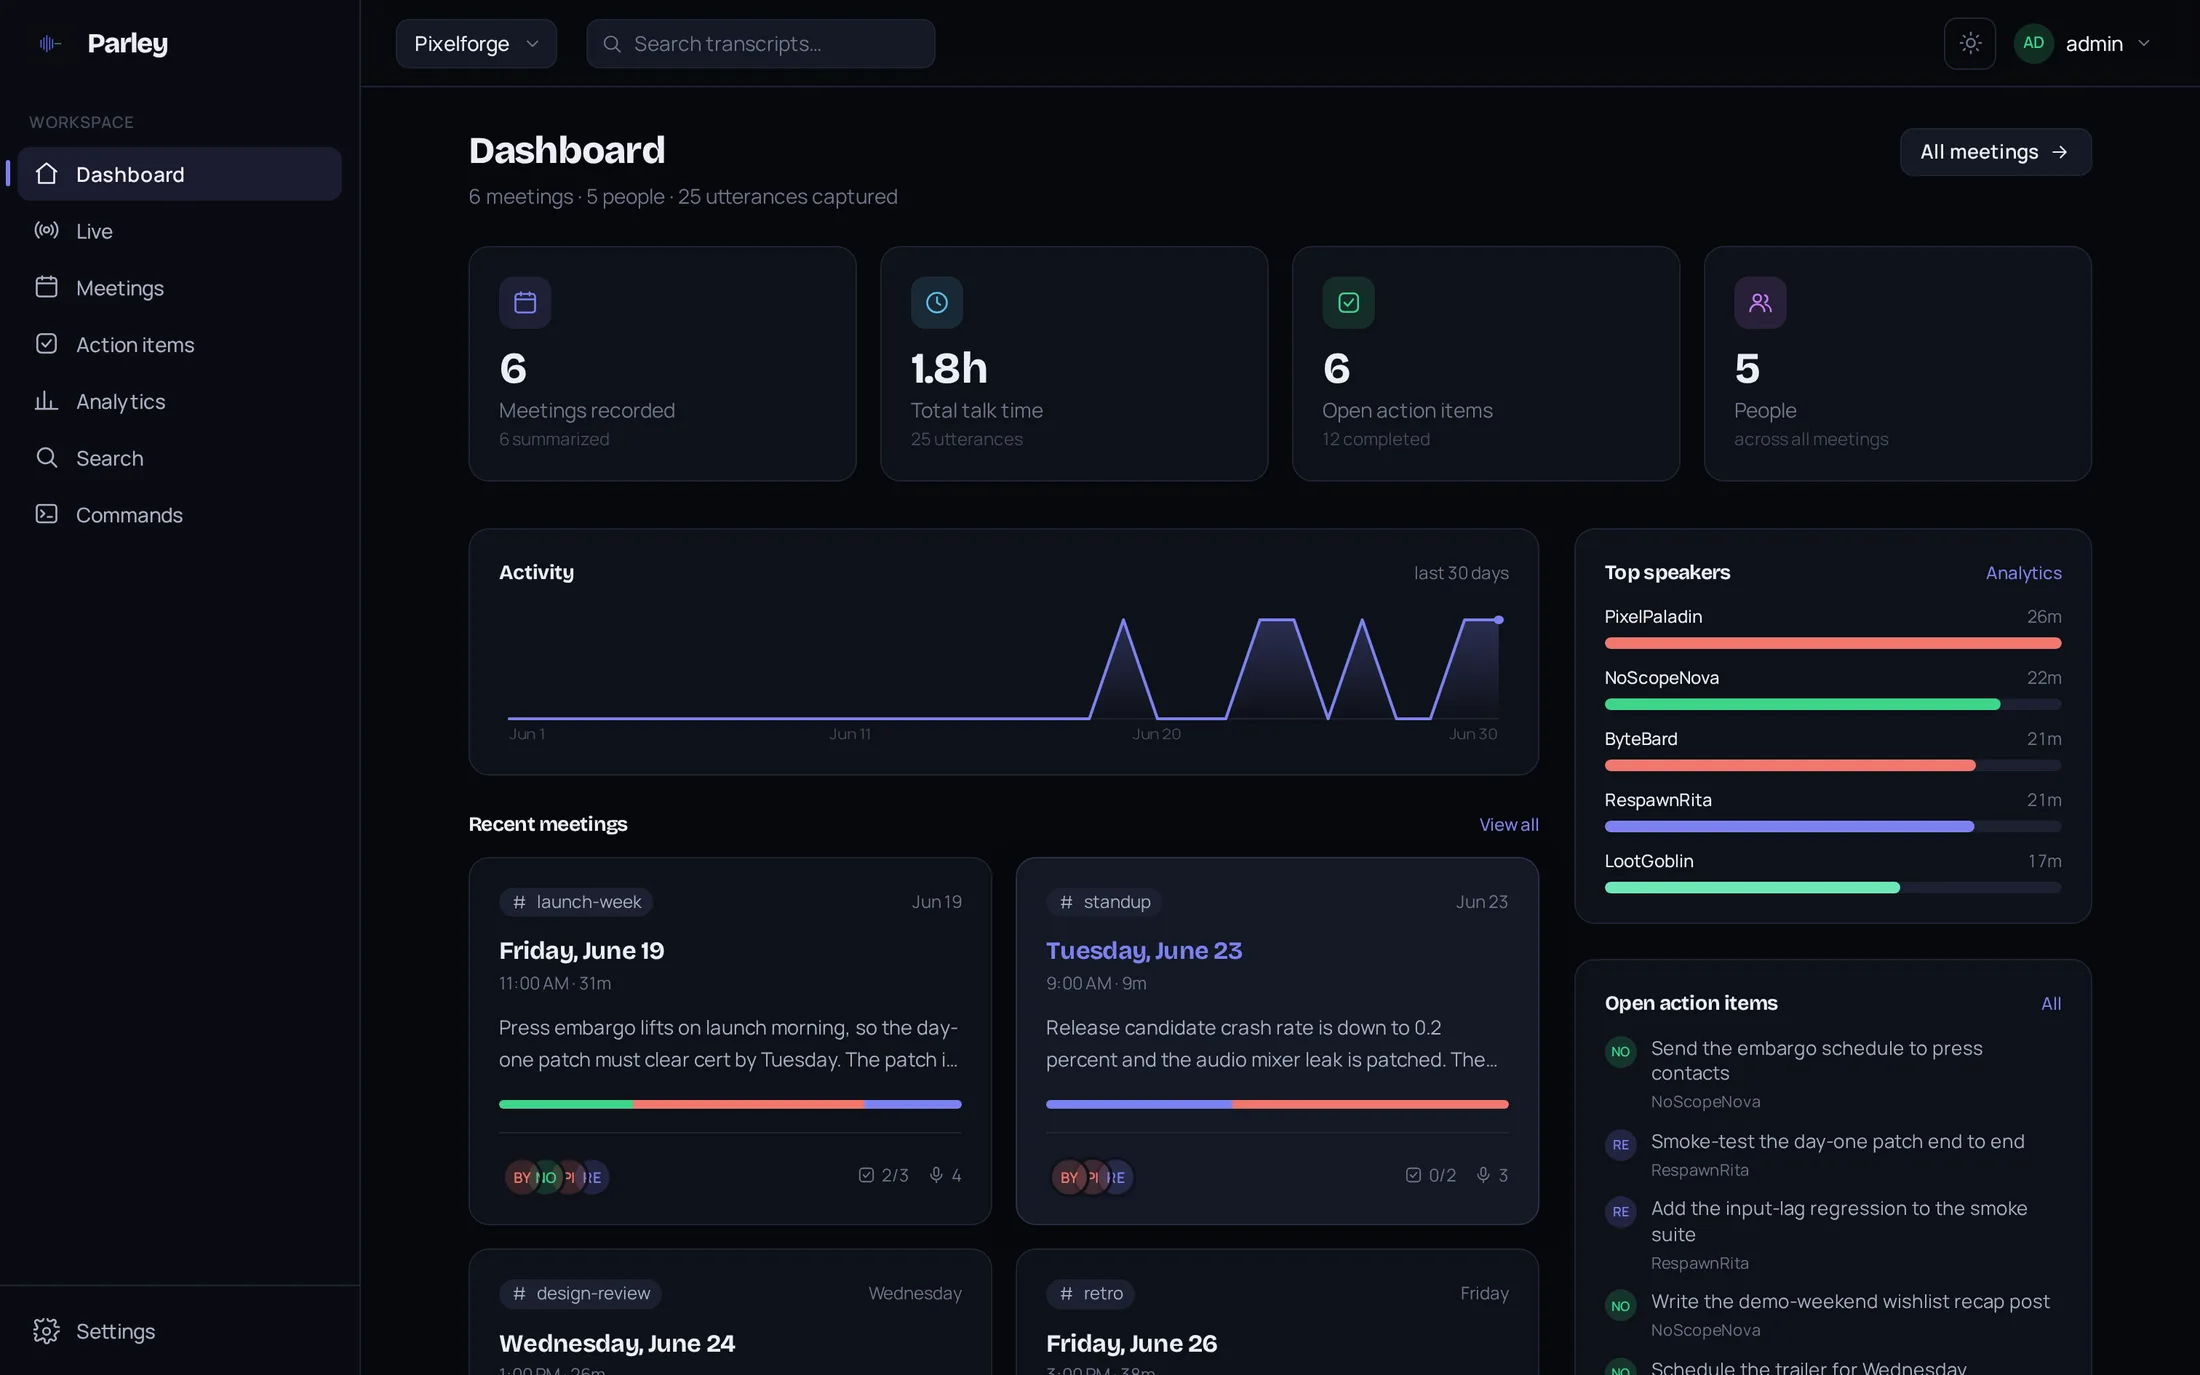Image resolution: width=2200 pixels, height=1375 pixels.
Task: Open 'Write the demo-weekend wishlist recap post'
Action: pyautogui.click(x=1834, y=1315)
